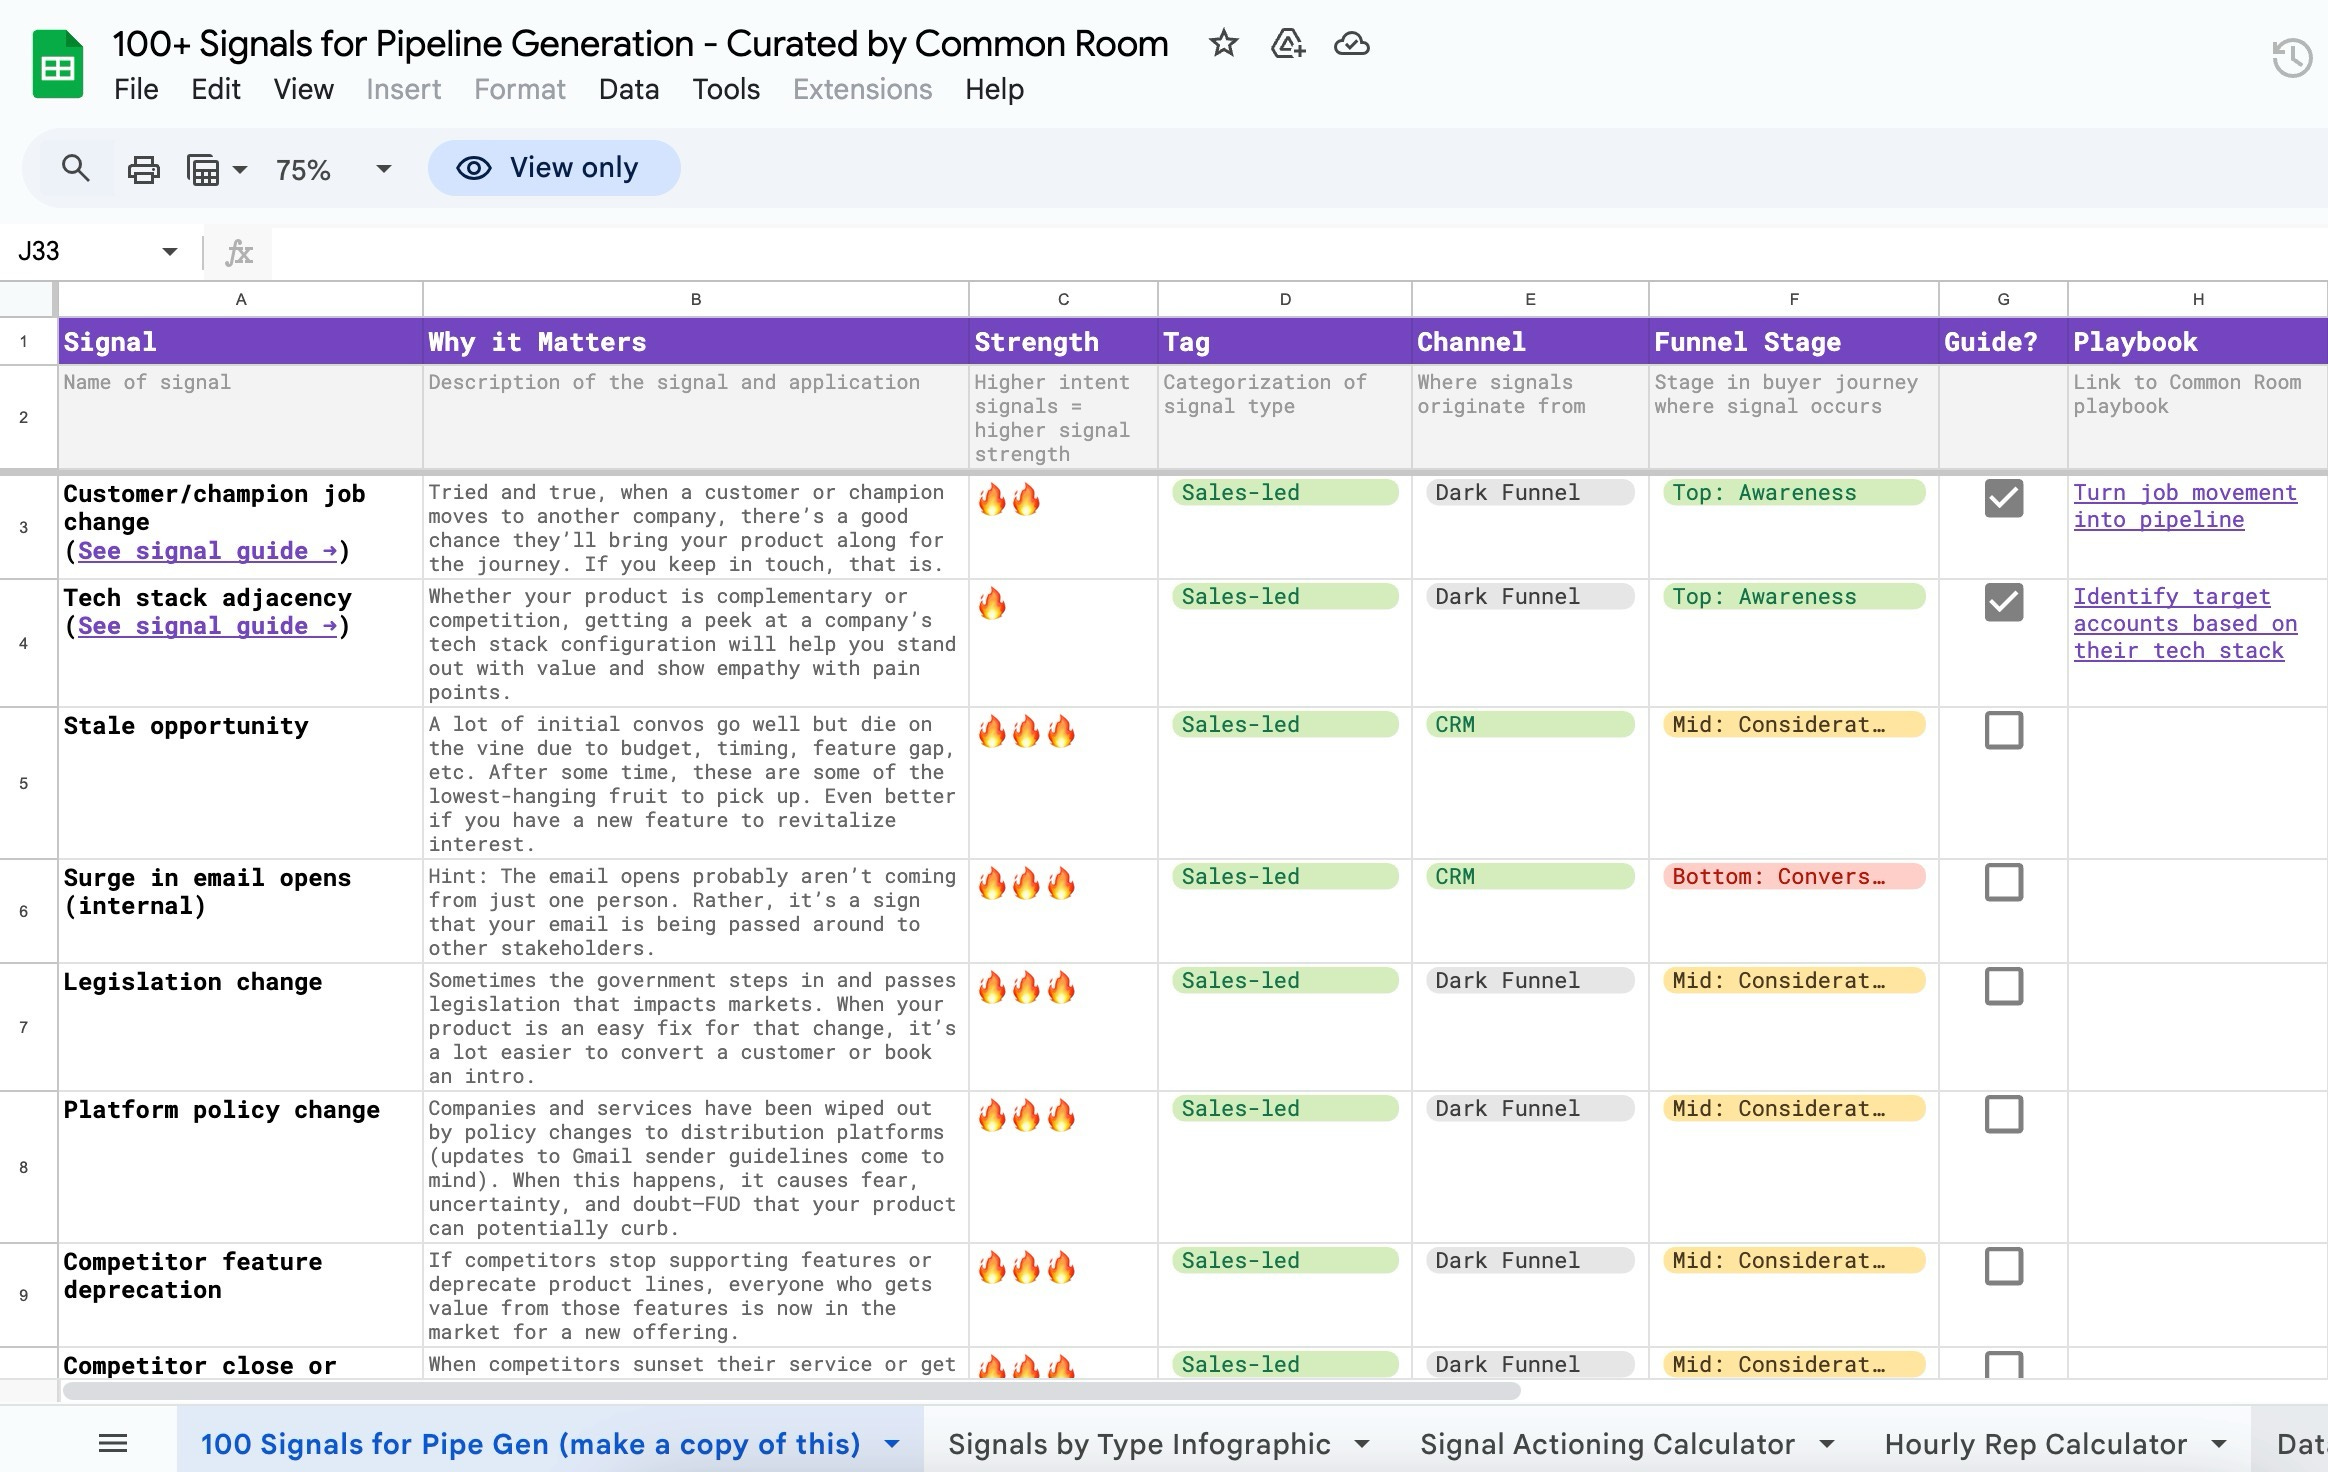
Task: Open the all sheets hamburger list
Action: click(112, 1443)
